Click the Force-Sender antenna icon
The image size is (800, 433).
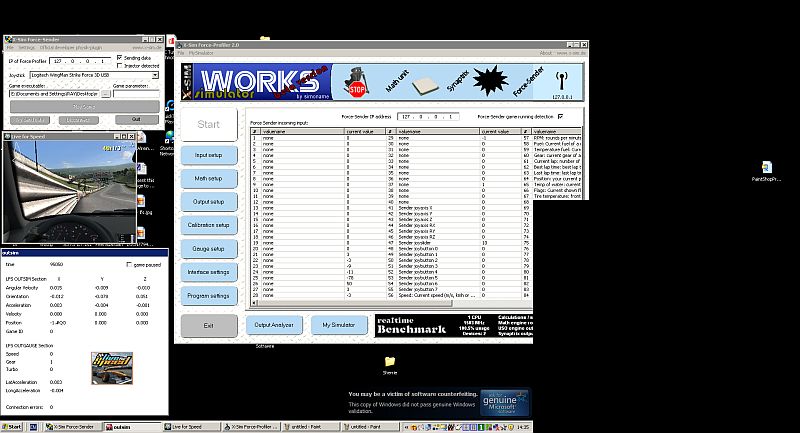pyautogui.click(x=562, y=81)
